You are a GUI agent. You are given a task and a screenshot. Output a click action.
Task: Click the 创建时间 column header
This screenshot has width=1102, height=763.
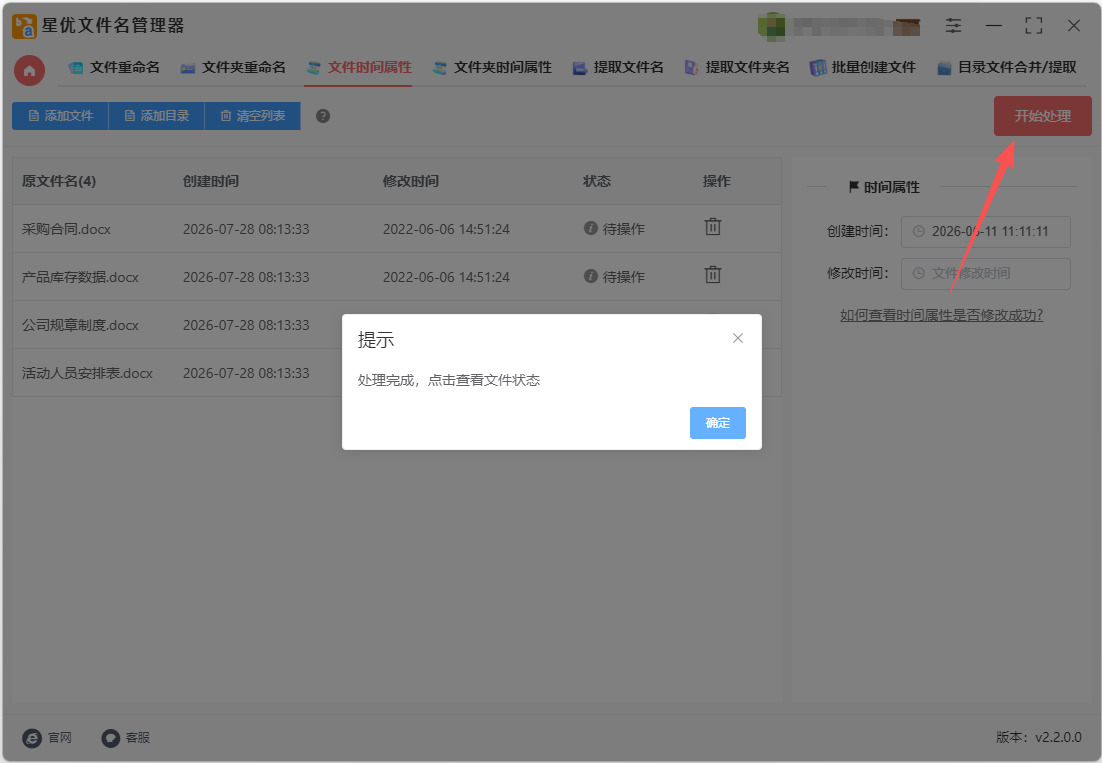(211, 181)
